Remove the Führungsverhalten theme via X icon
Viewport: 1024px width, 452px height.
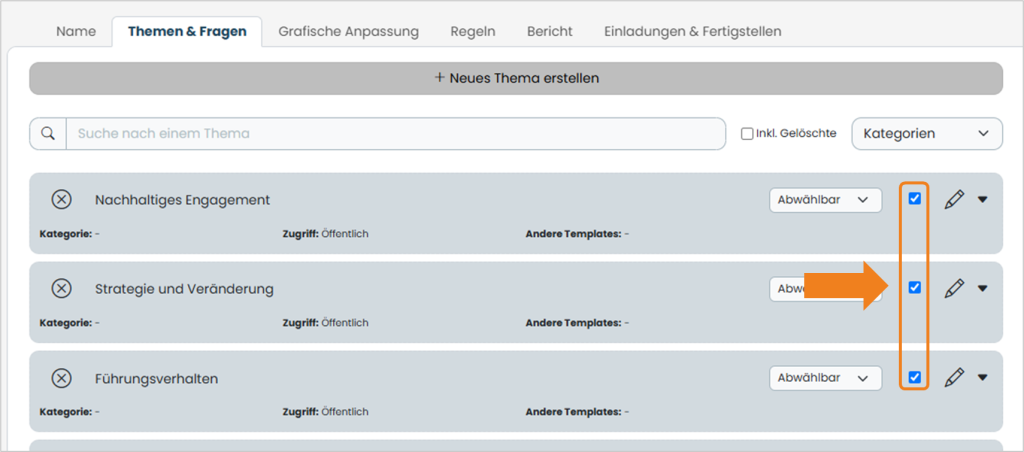tap(61, 378)
